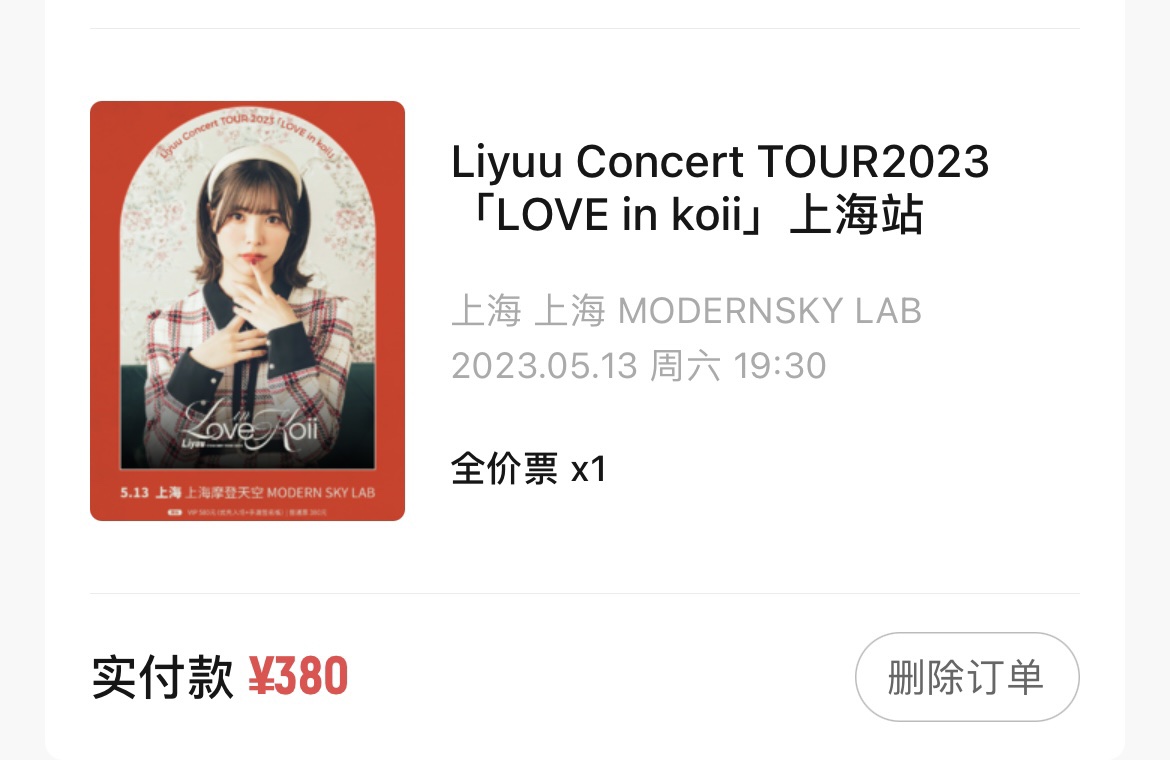Click the small price line on the poster's bottom edge
Image resolution: width=1170 pixels, height=760 pixels.
click(x=248, y=512)
